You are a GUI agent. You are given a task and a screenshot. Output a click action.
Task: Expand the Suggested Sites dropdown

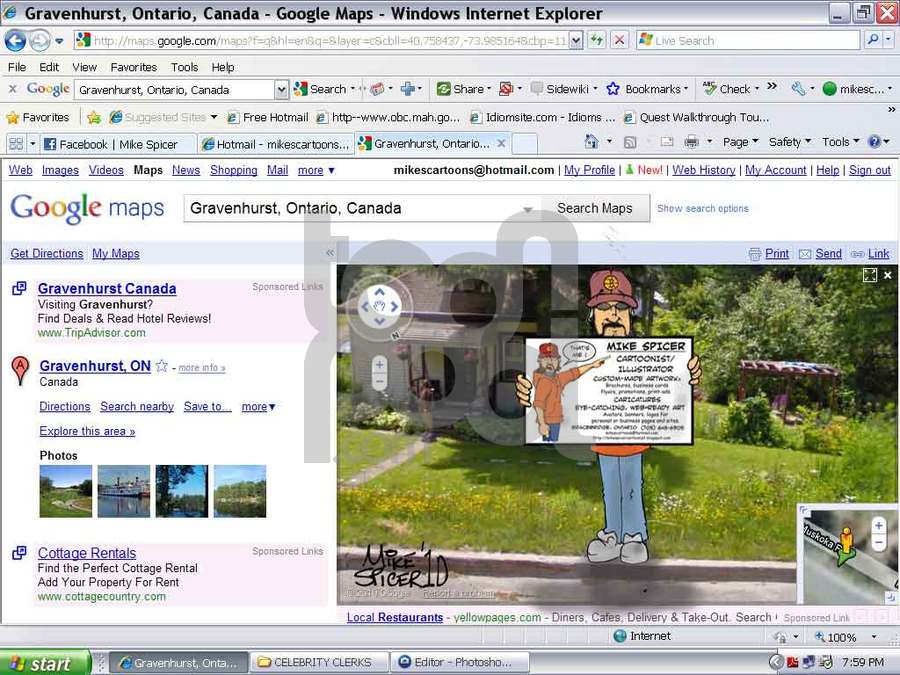point(214,117)
